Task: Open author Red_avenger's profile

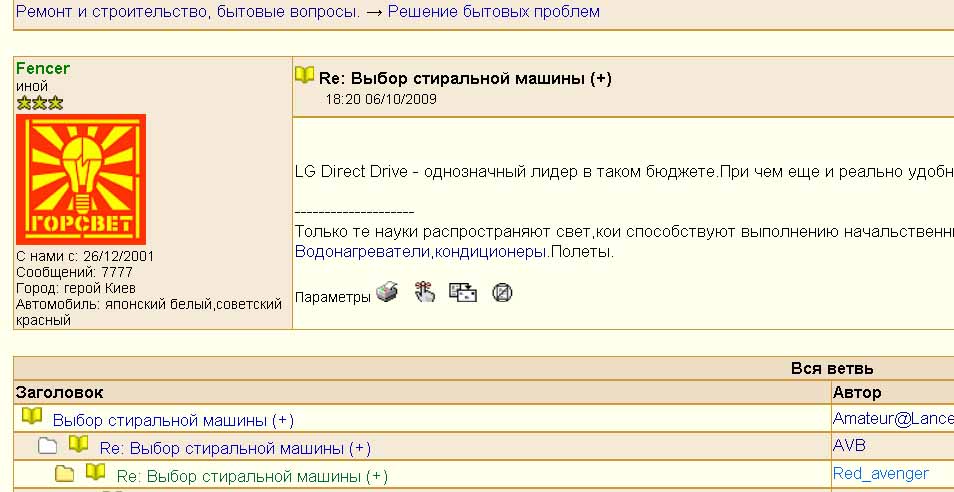Action: pyautogui.click(x=880, y=473)
